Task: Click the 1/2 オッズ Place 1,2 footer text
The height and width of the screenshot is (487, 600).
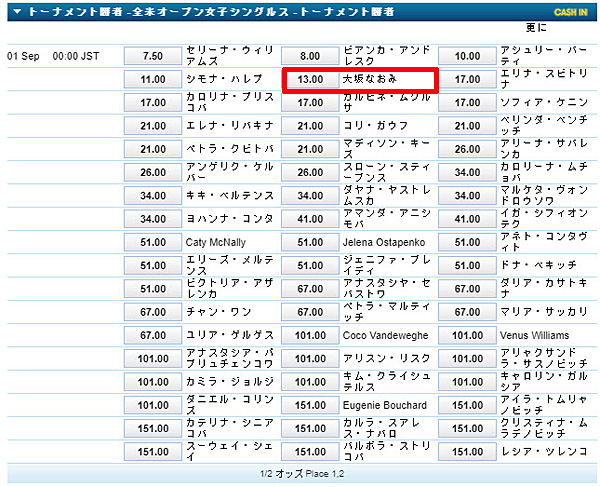Action: click(302, 474)
